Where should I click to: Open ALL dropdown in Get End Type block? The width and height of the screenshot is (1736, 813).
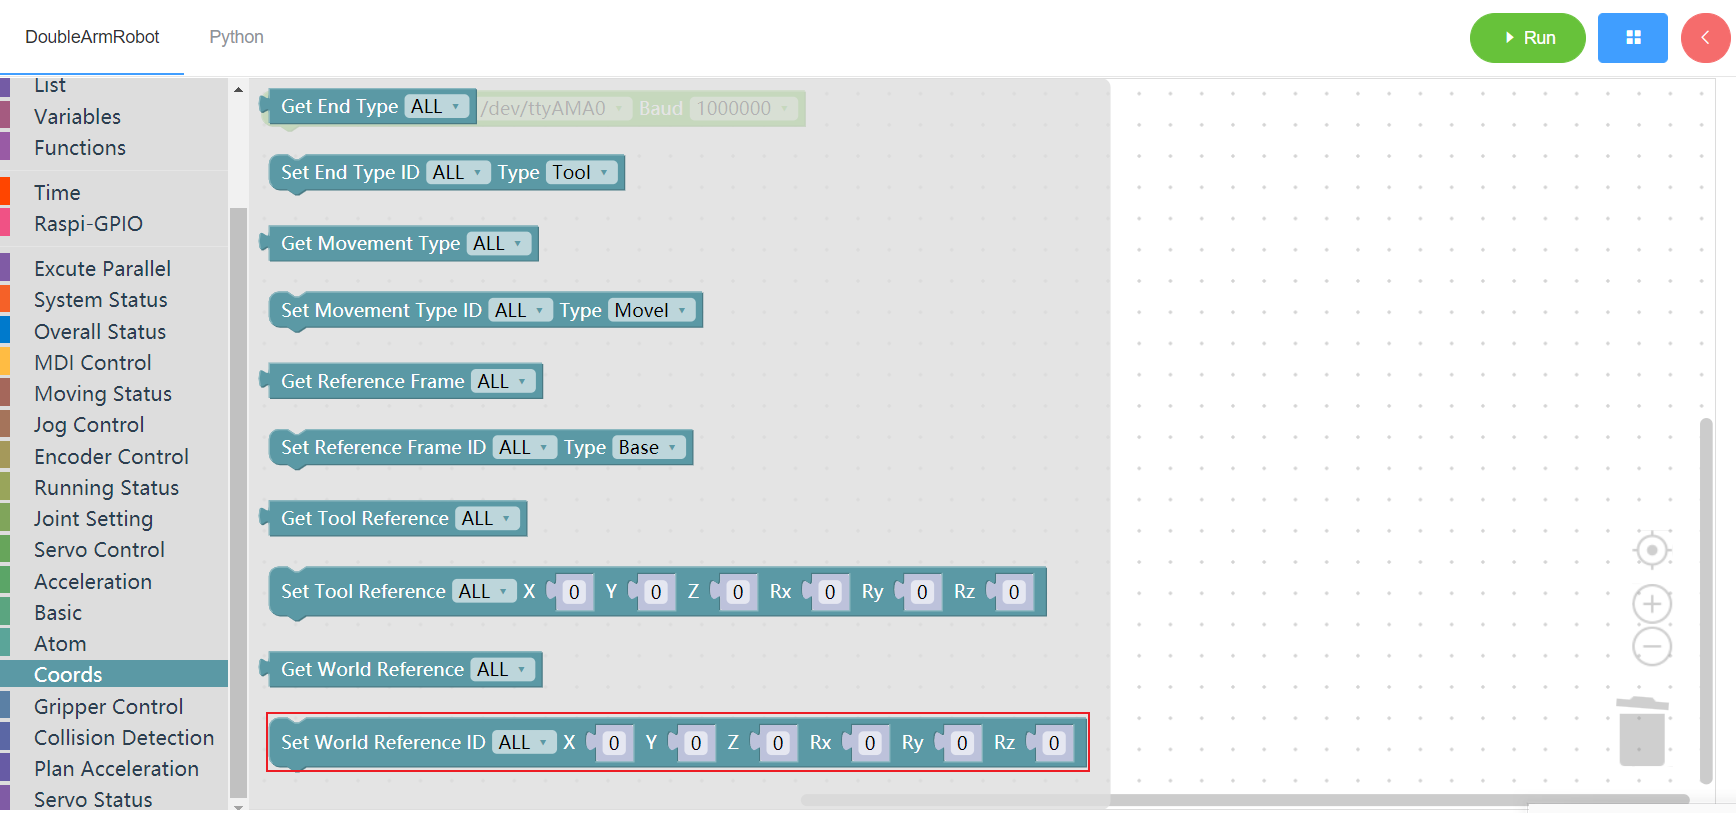click(437, 106)
